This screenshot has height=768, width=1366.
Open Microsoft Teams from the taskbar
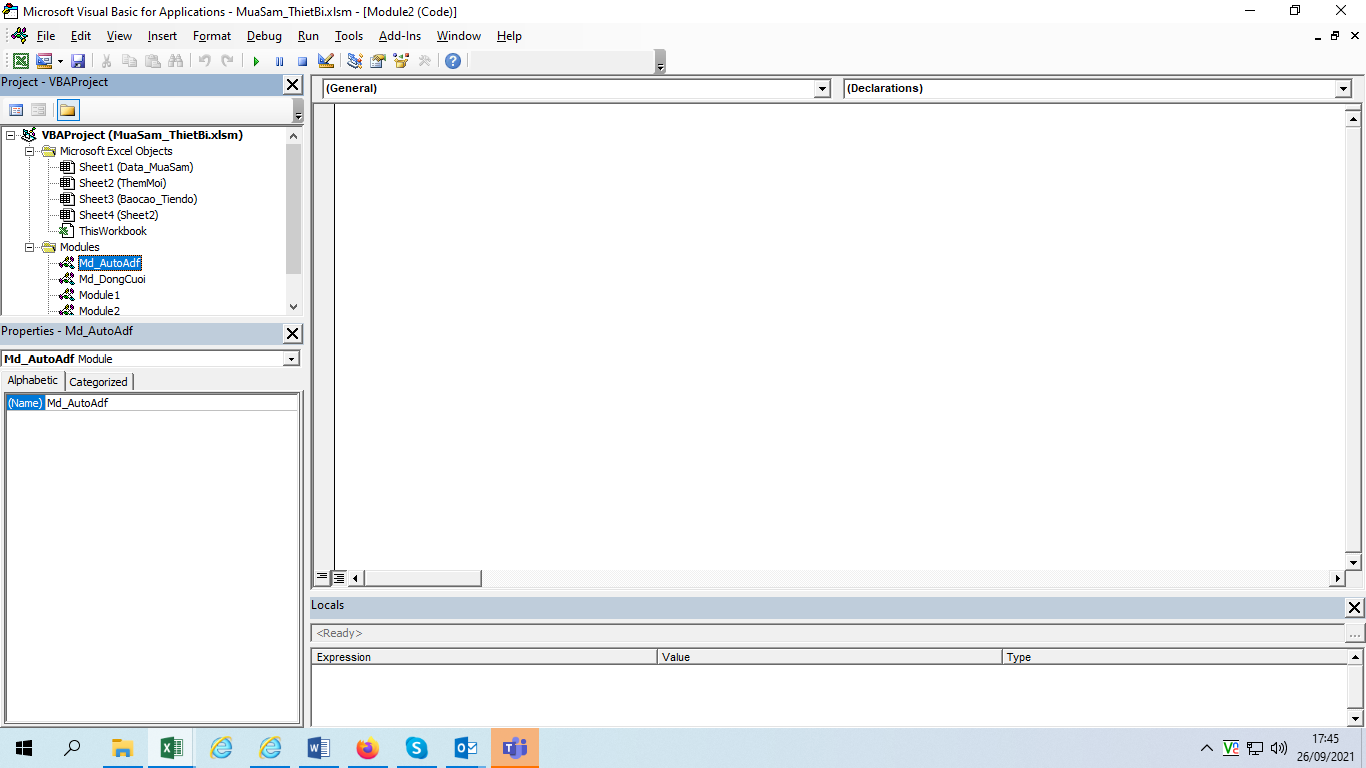click(x=515, y=748)
